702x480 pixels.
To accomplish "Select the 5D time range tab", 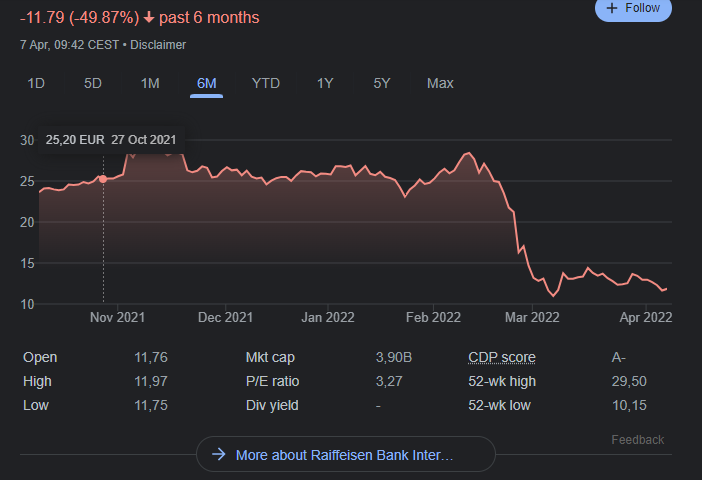I will (x=93, y=83).
